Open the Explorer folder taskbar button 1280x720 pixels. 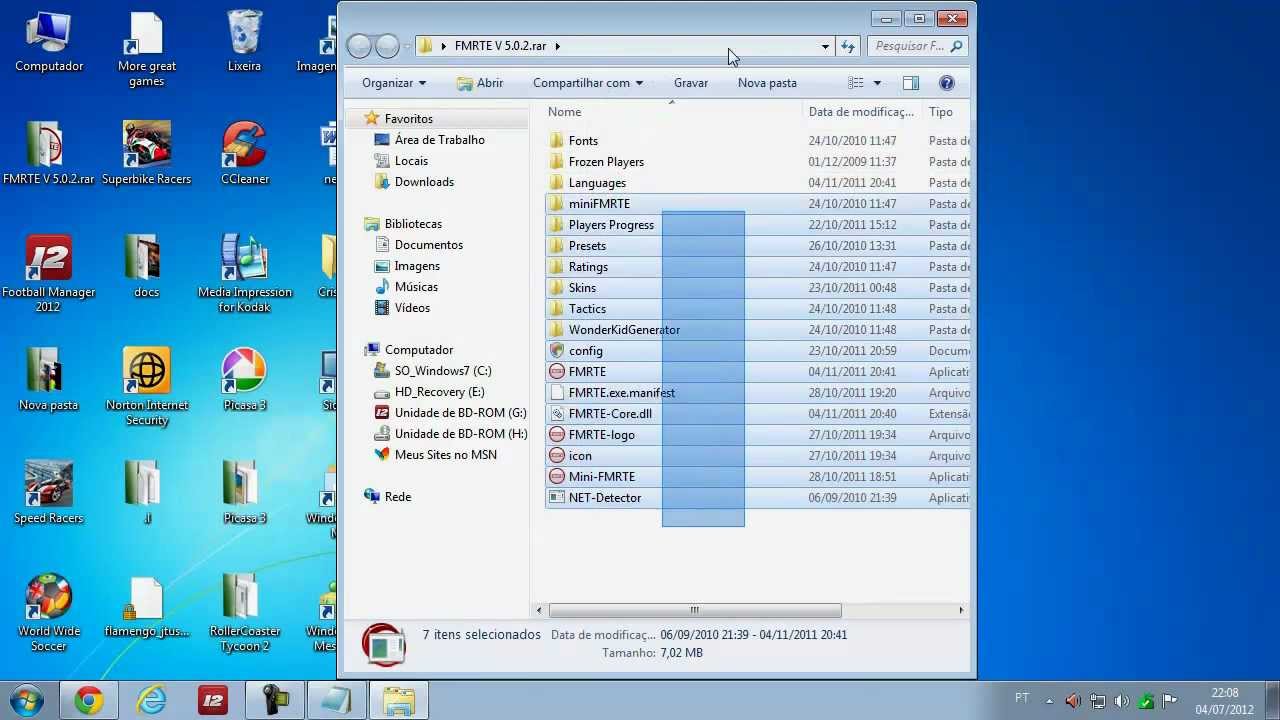399,701
